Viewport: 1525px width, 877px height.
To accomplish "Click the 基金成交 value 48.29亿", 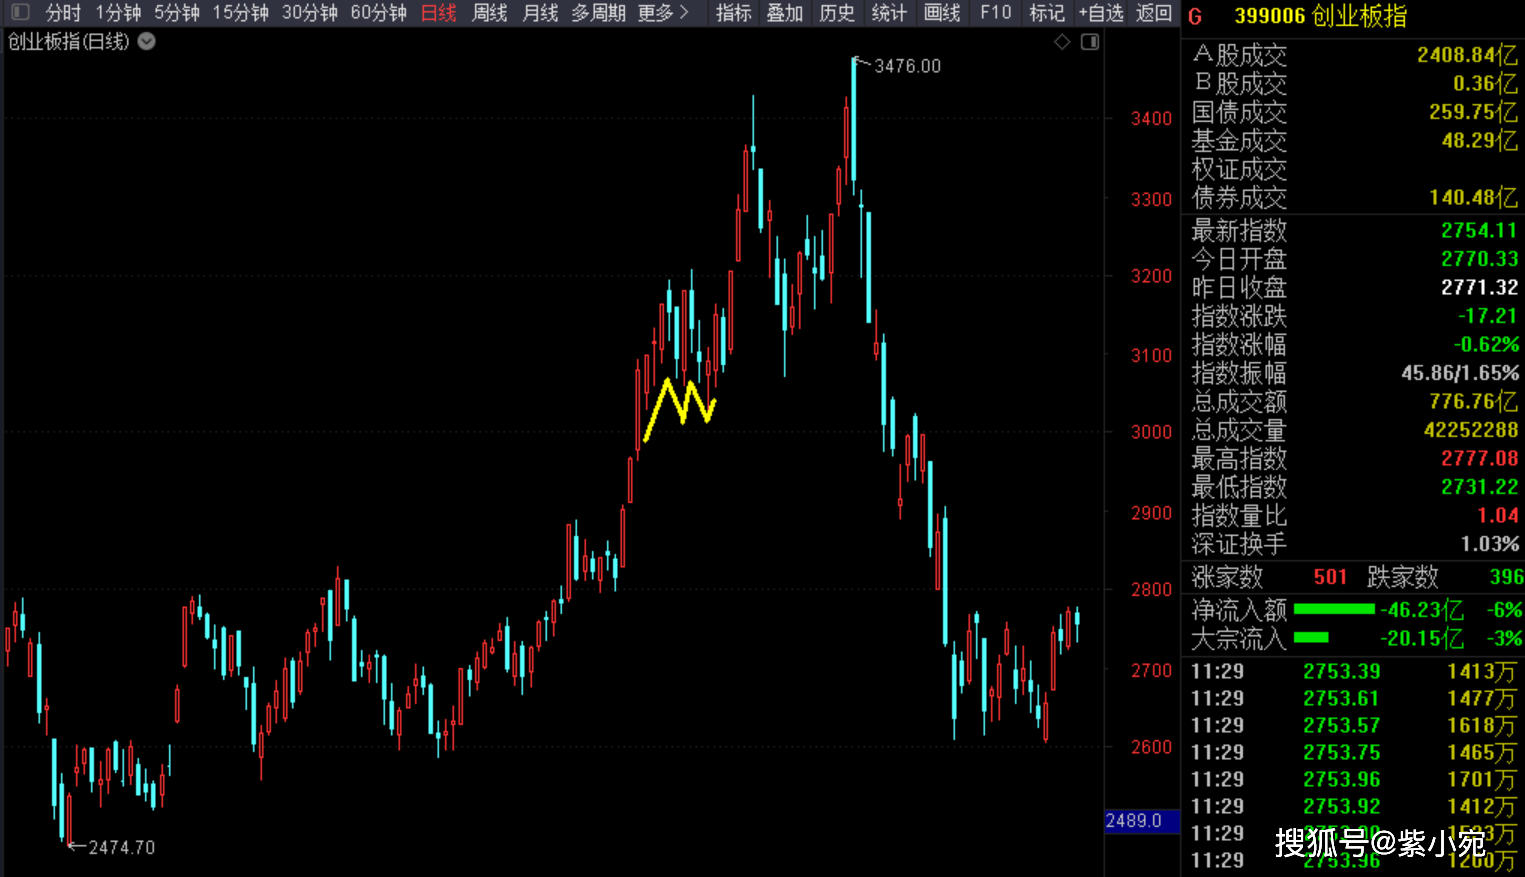I will click(1479, 141).
